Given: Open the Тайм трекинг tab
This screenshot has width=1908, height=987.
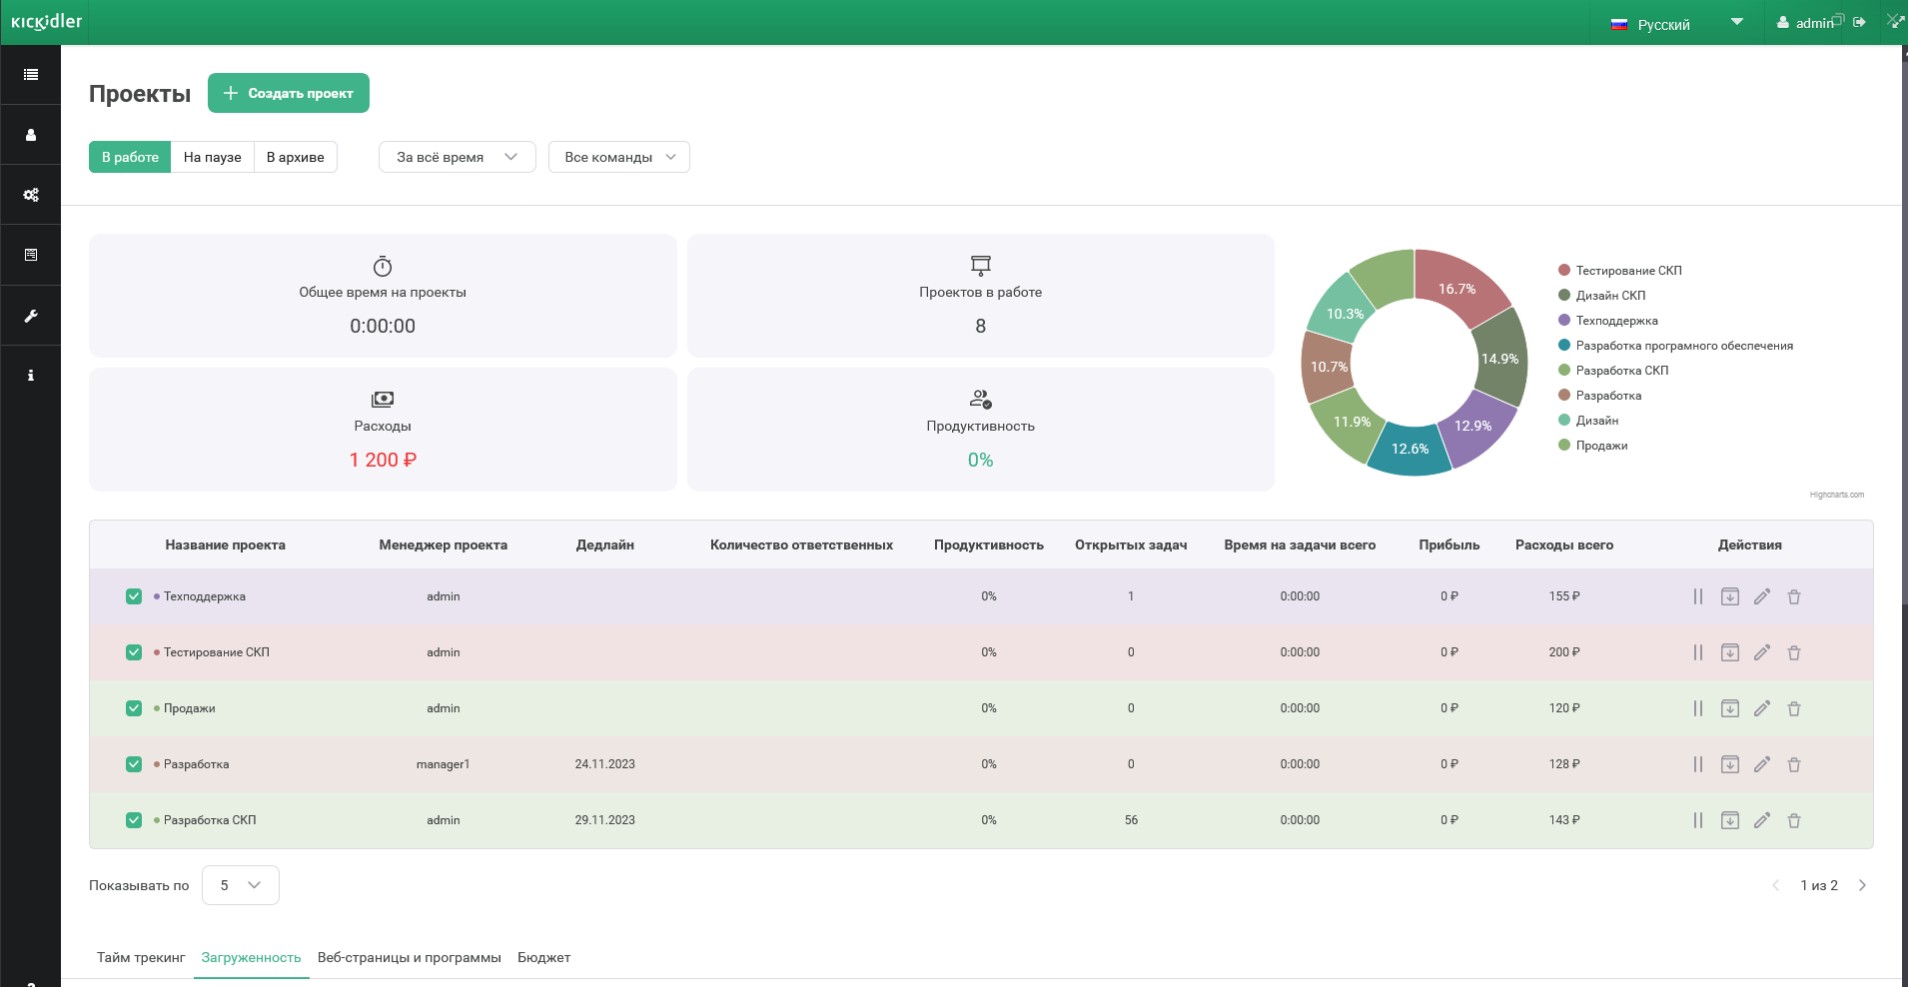Looking at the screenshot, I should [141, 958].
